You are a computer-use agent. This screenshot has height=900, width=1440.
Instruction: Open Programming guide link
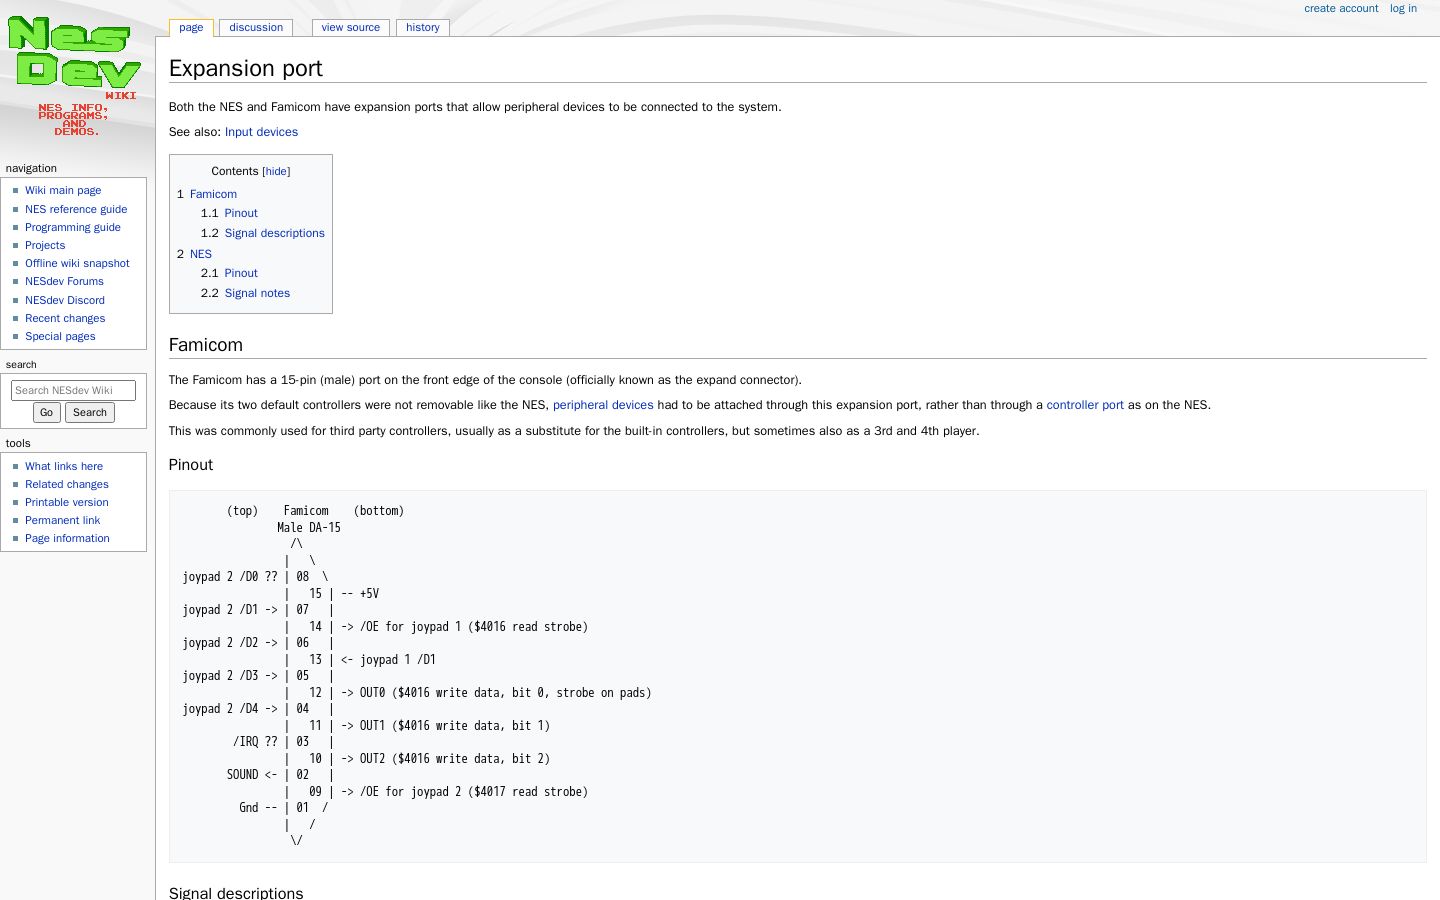point(73,227)
